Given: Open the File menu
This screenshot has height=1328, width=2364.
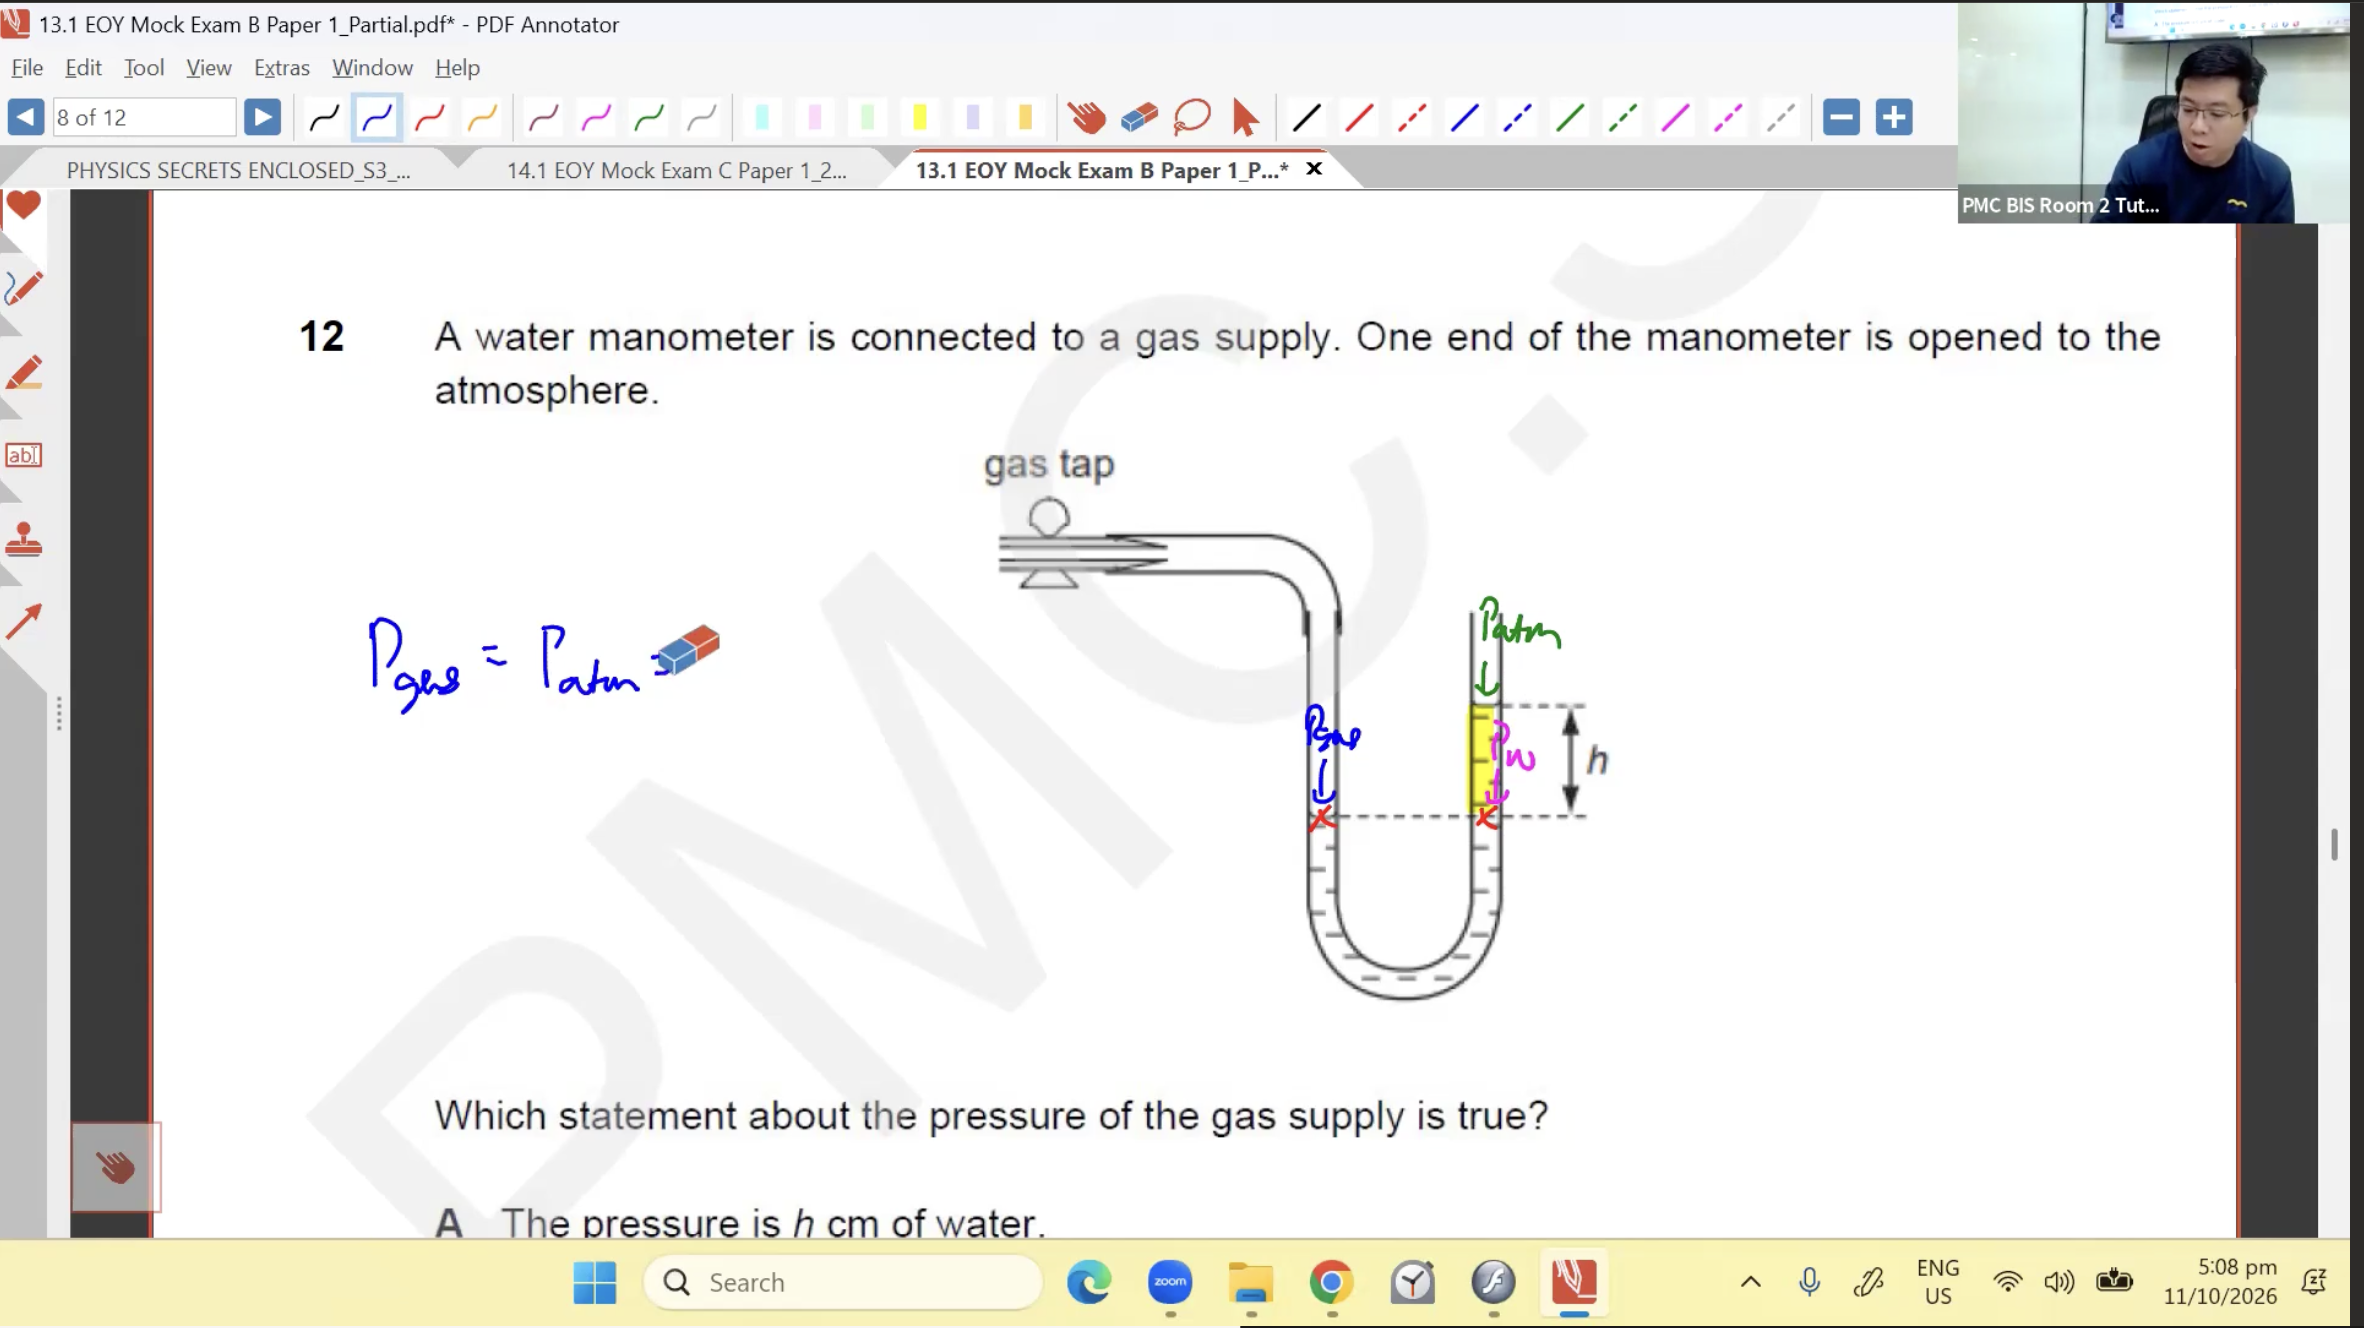Looking at the screenshot, I should 27,67.
